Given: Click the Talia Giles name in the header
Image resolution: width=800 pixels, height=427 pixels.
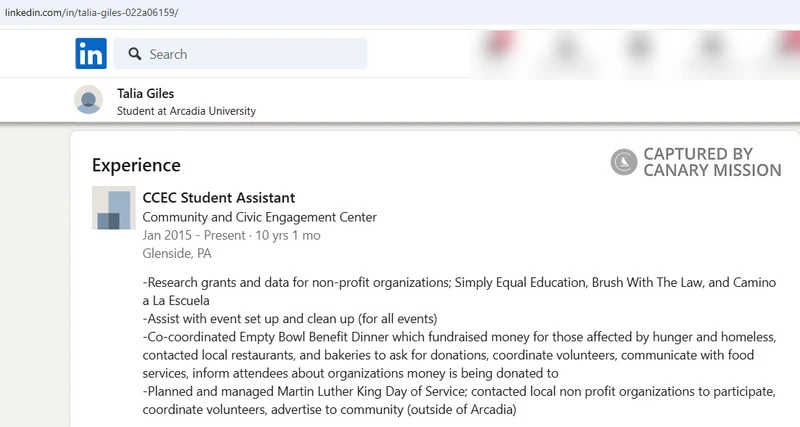Looking at the screenshot, I should click(x=145, y=93).
